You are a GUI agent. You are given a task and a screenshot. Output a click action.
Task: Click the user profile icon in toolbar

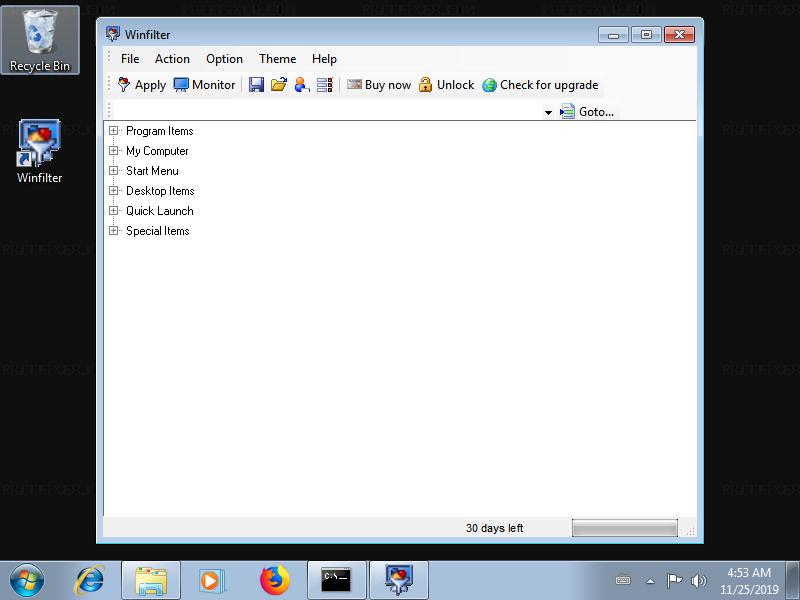302,85
